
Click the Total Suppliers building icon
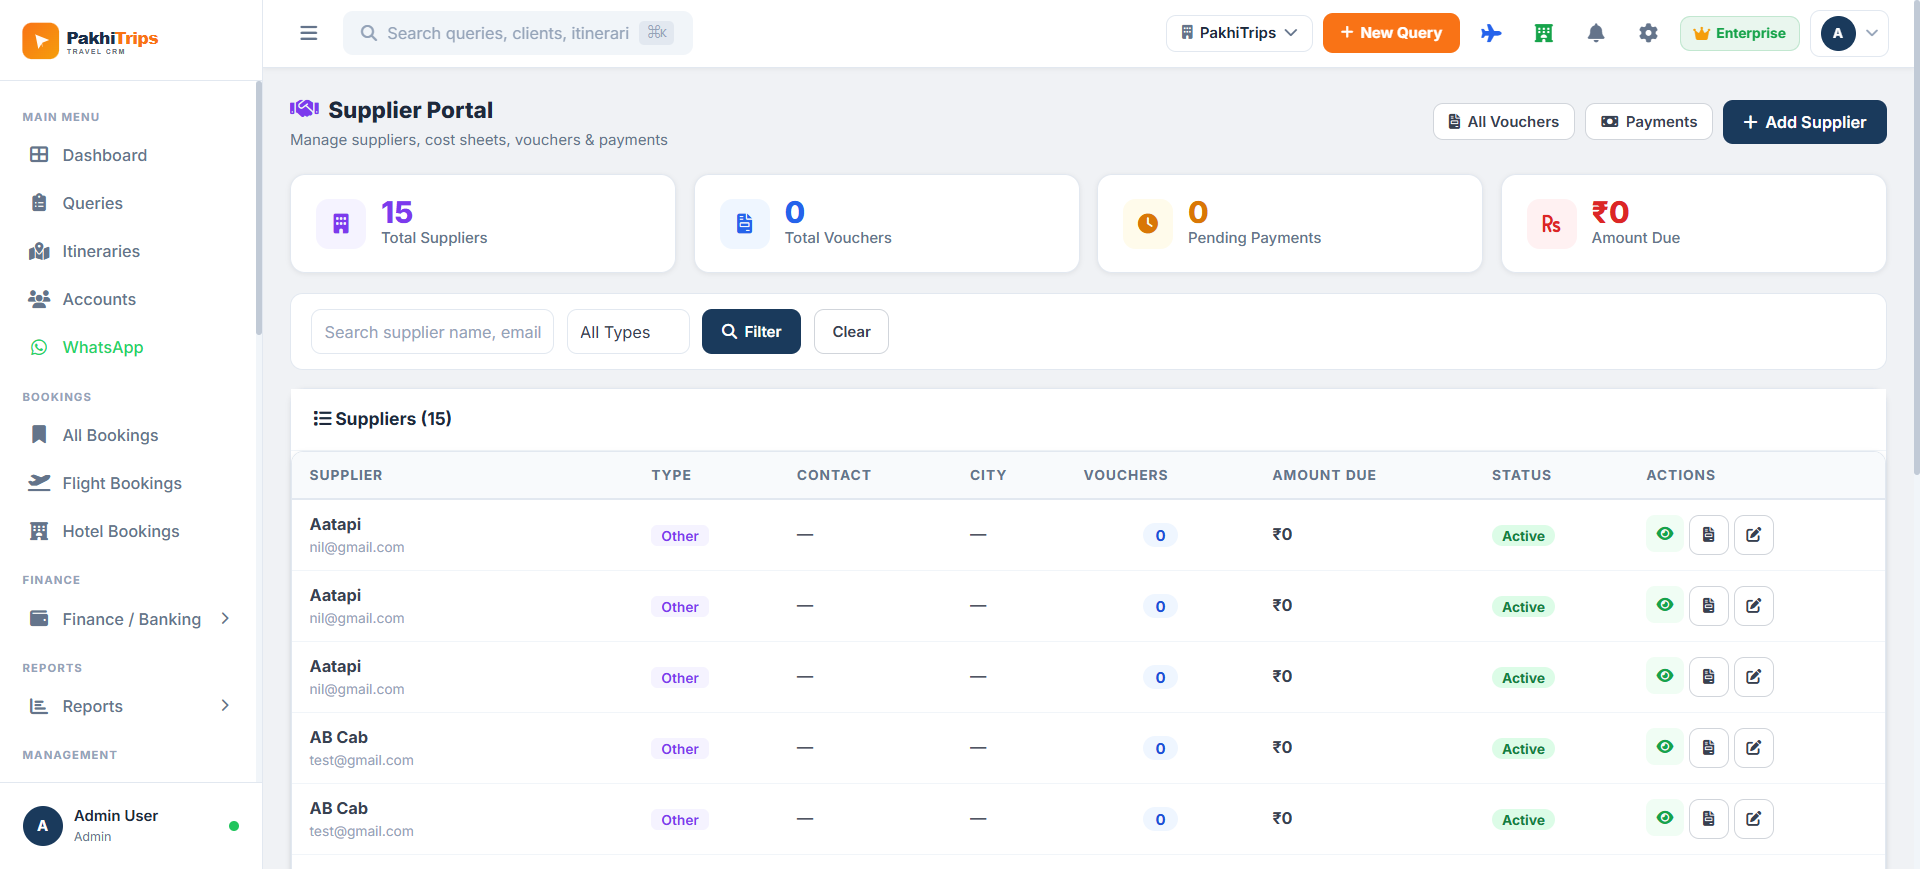tap(341, 223)
